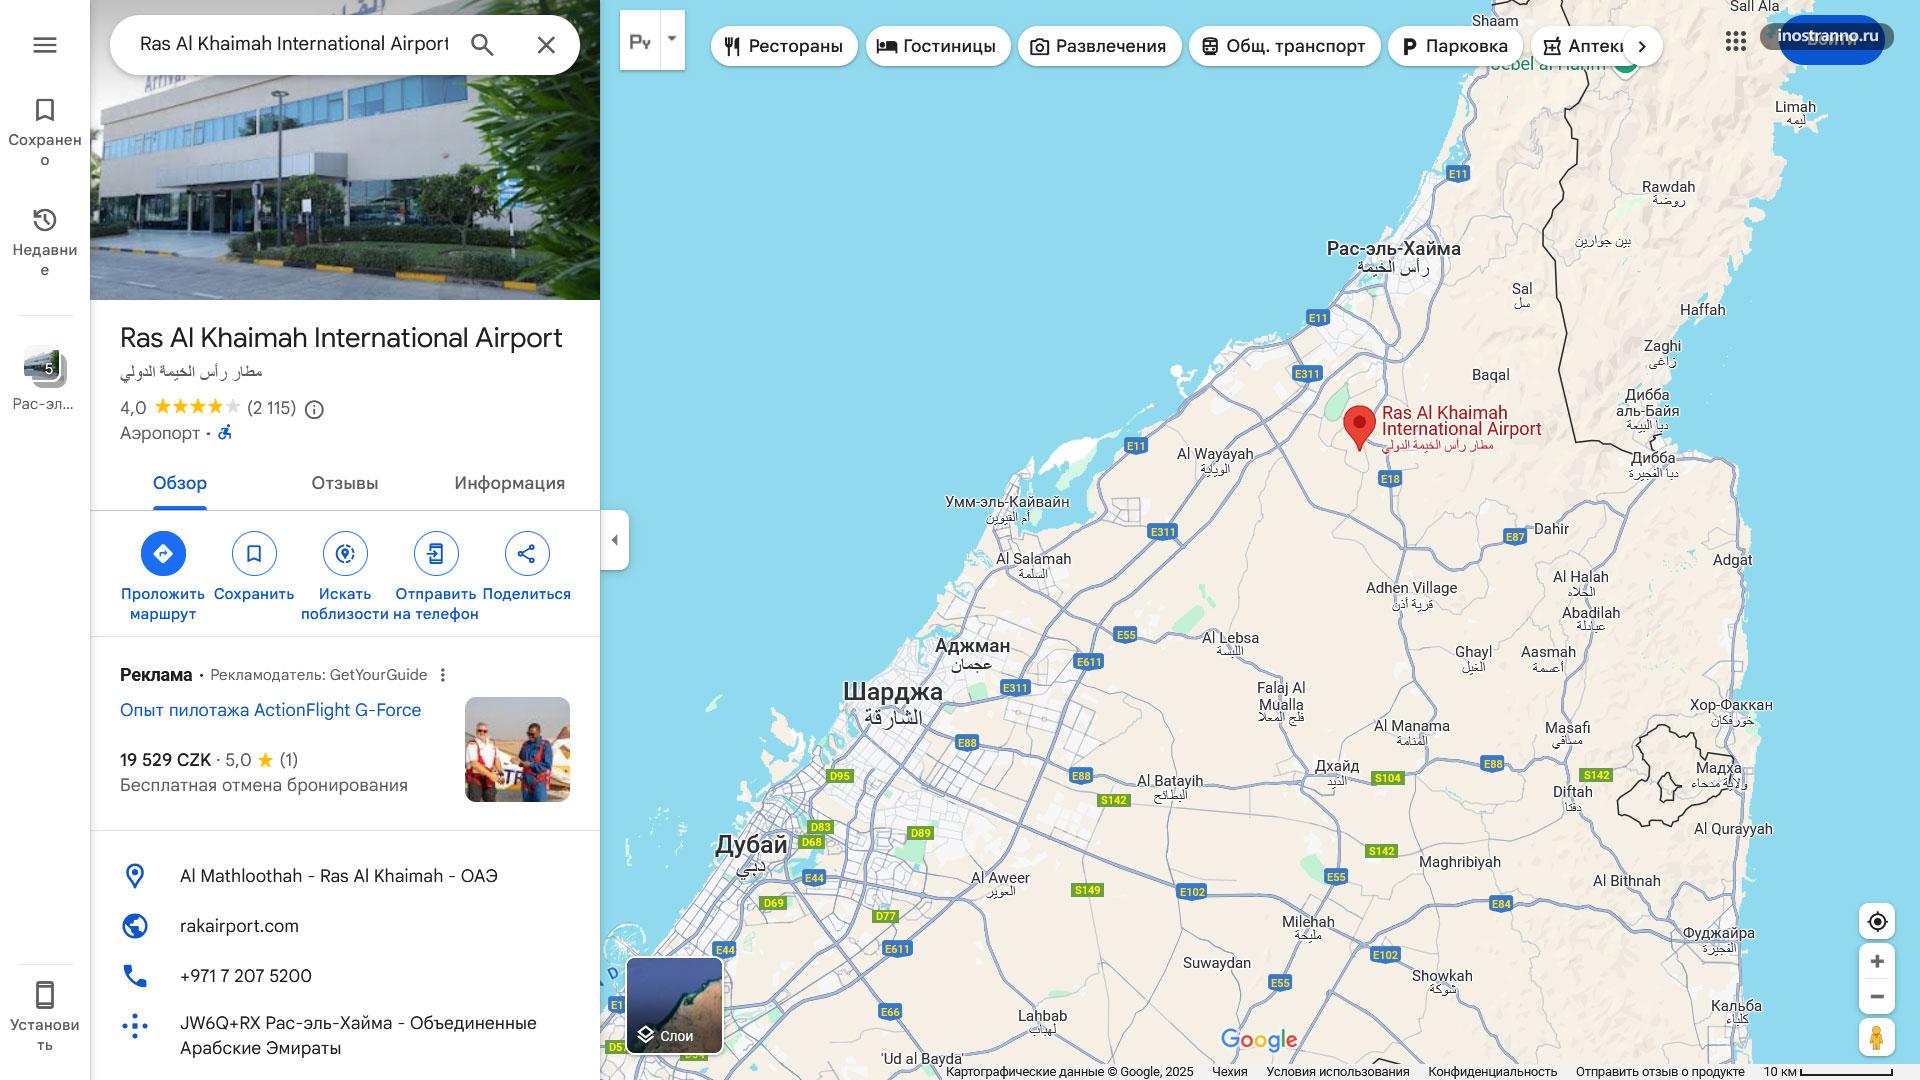The height and width of the screenshot is (1080, 1920).
Task: Toggle the 10 км map scale
Action: [x=1829, y=1072]
